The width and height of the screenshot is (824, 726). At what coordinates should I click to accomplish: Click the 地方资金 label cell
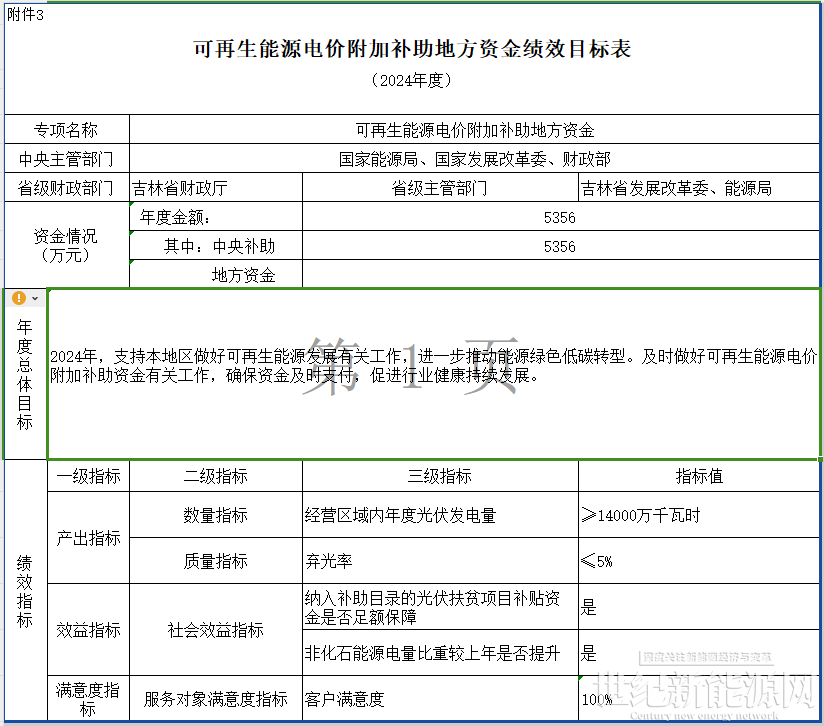click(x=216, y=274)
